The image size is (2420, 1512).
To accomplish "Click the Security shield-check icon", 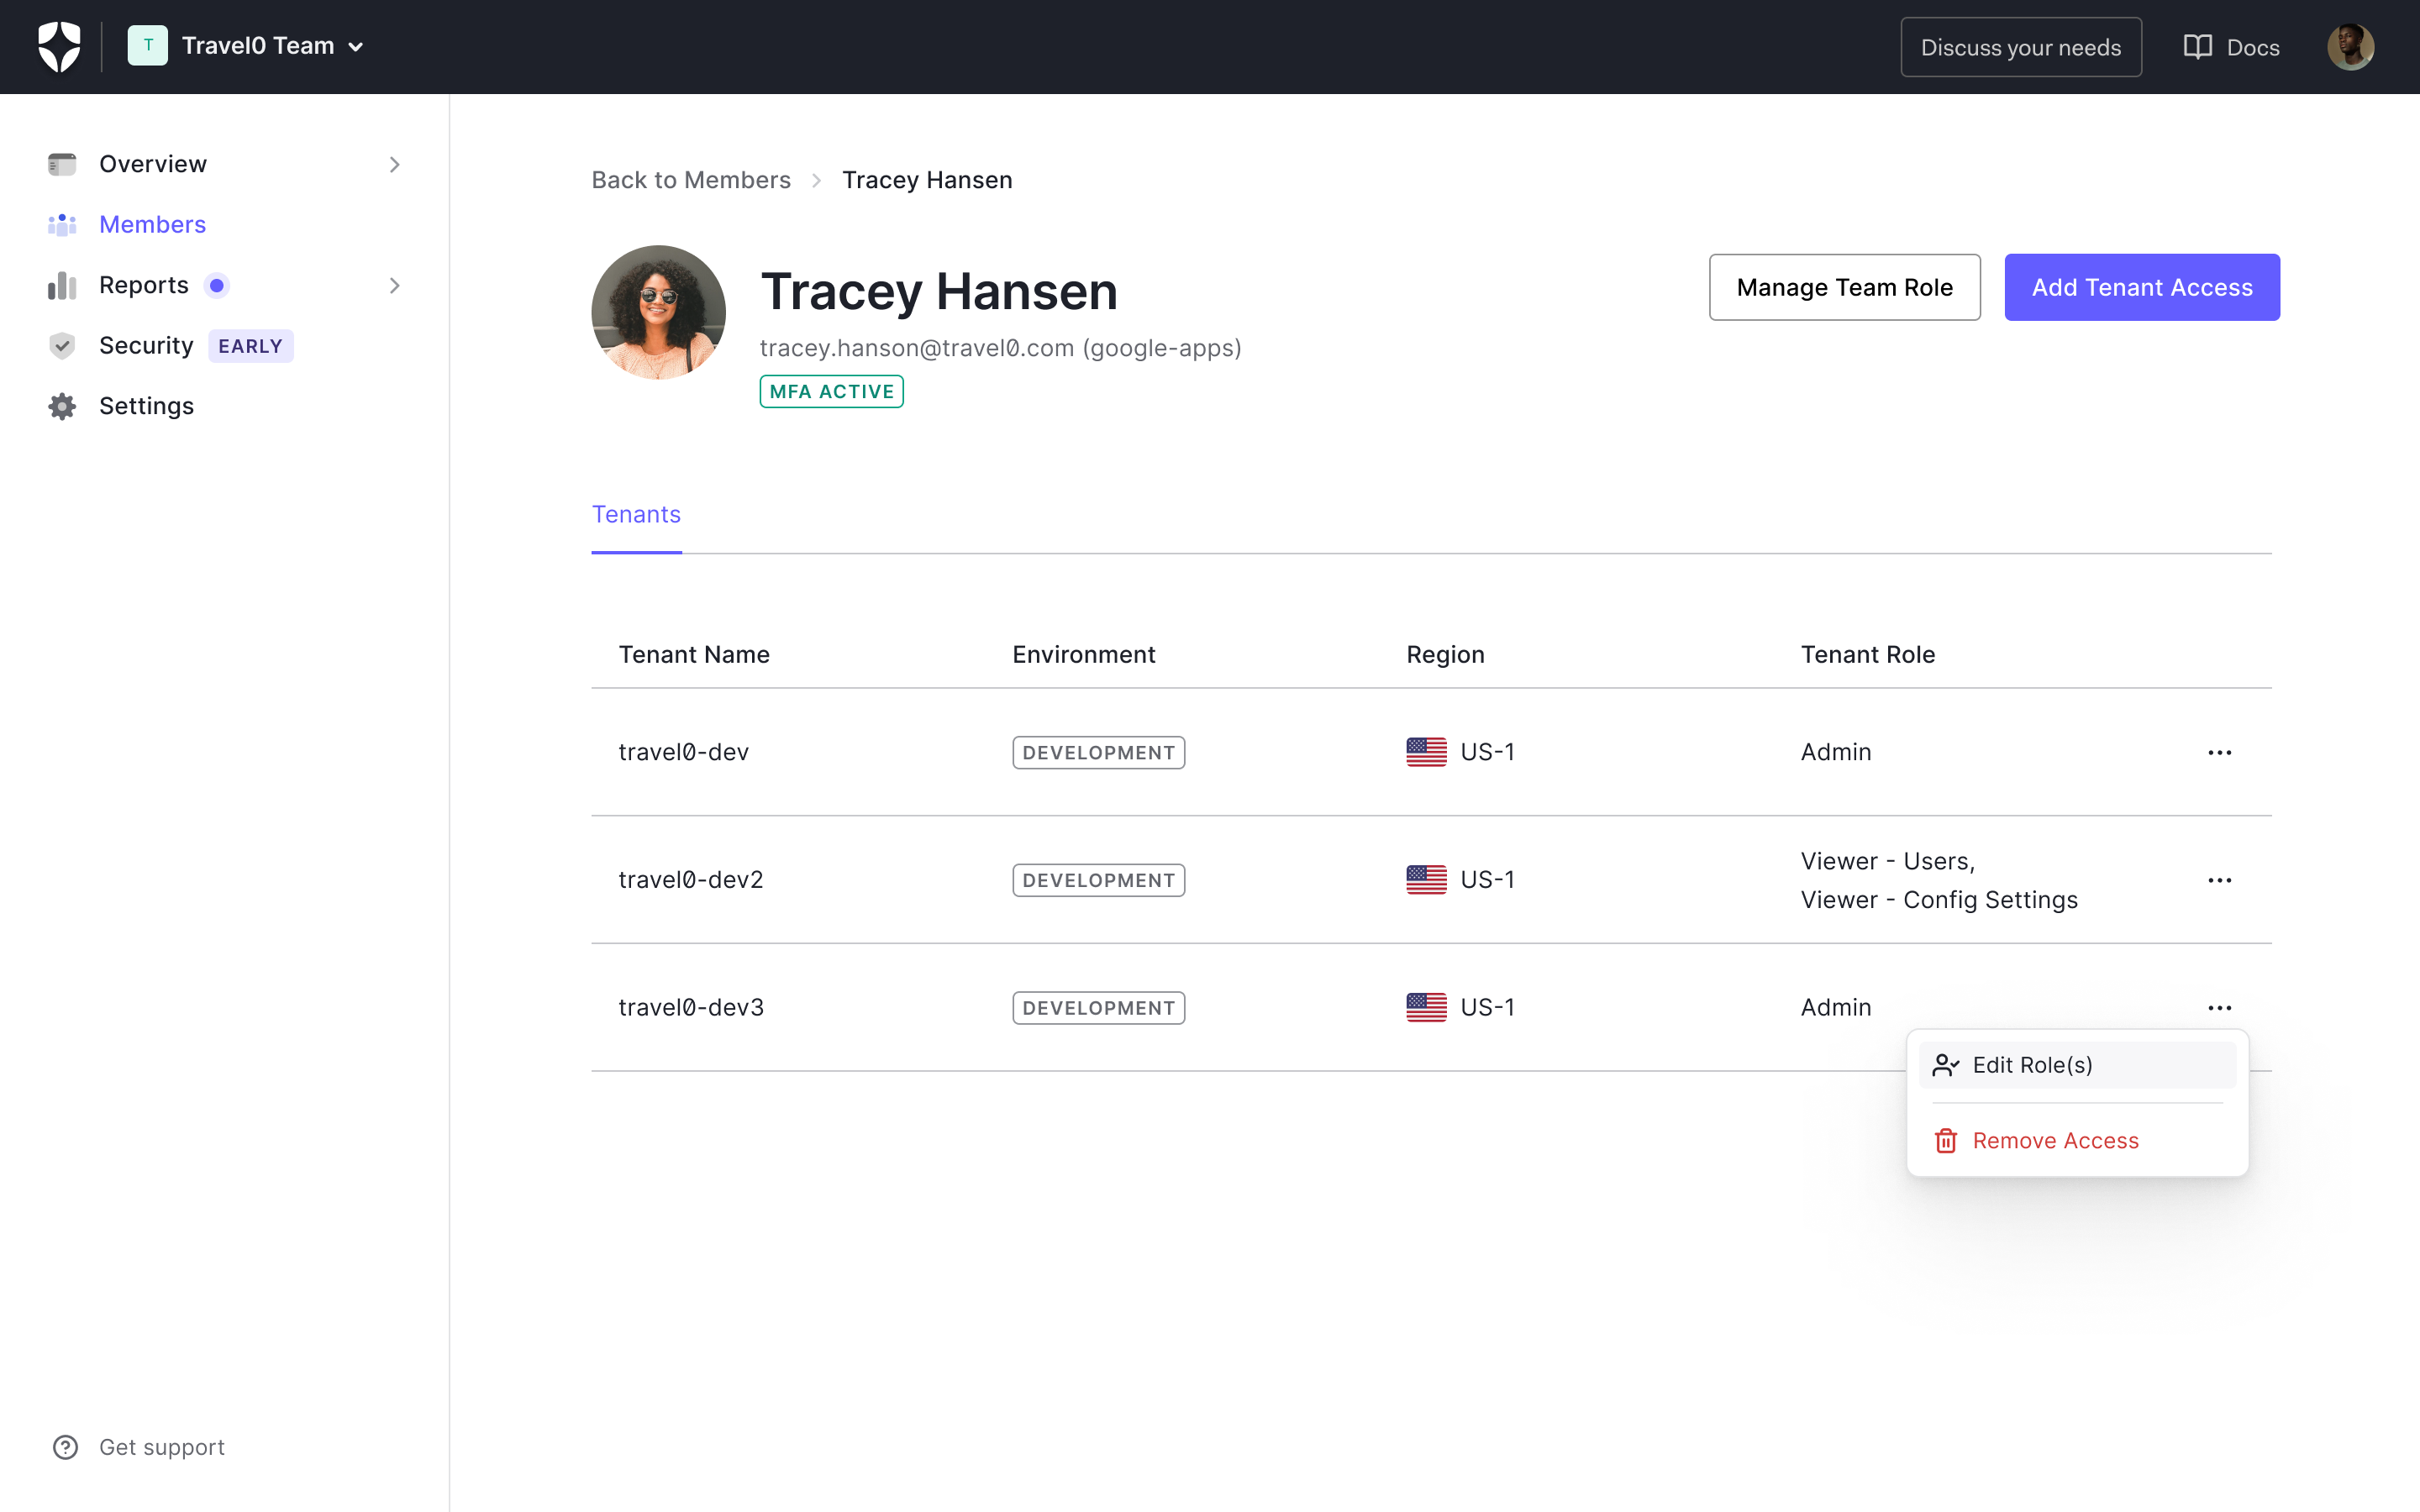I will point(62,345).
